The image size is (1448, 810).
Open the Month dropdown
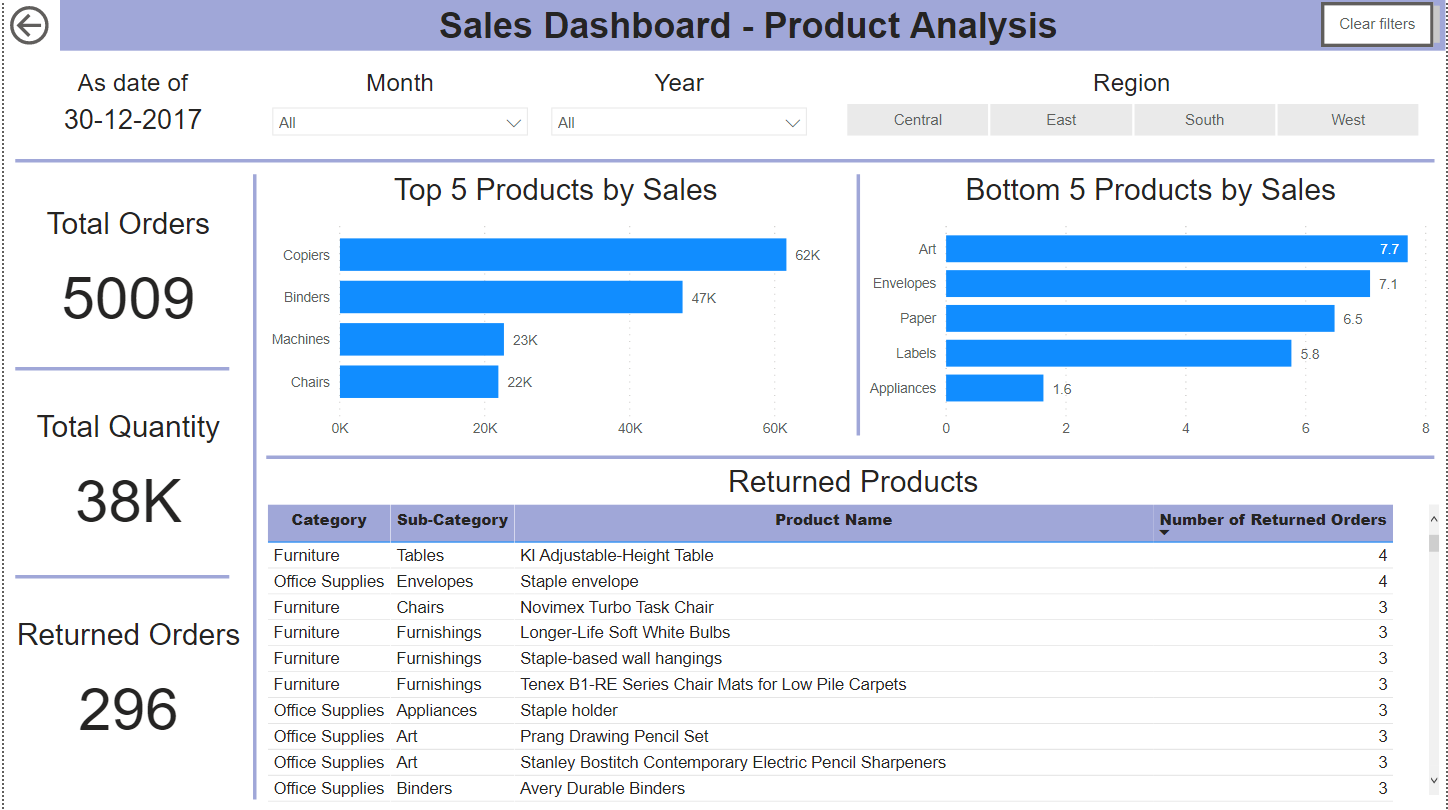(515, 121)
